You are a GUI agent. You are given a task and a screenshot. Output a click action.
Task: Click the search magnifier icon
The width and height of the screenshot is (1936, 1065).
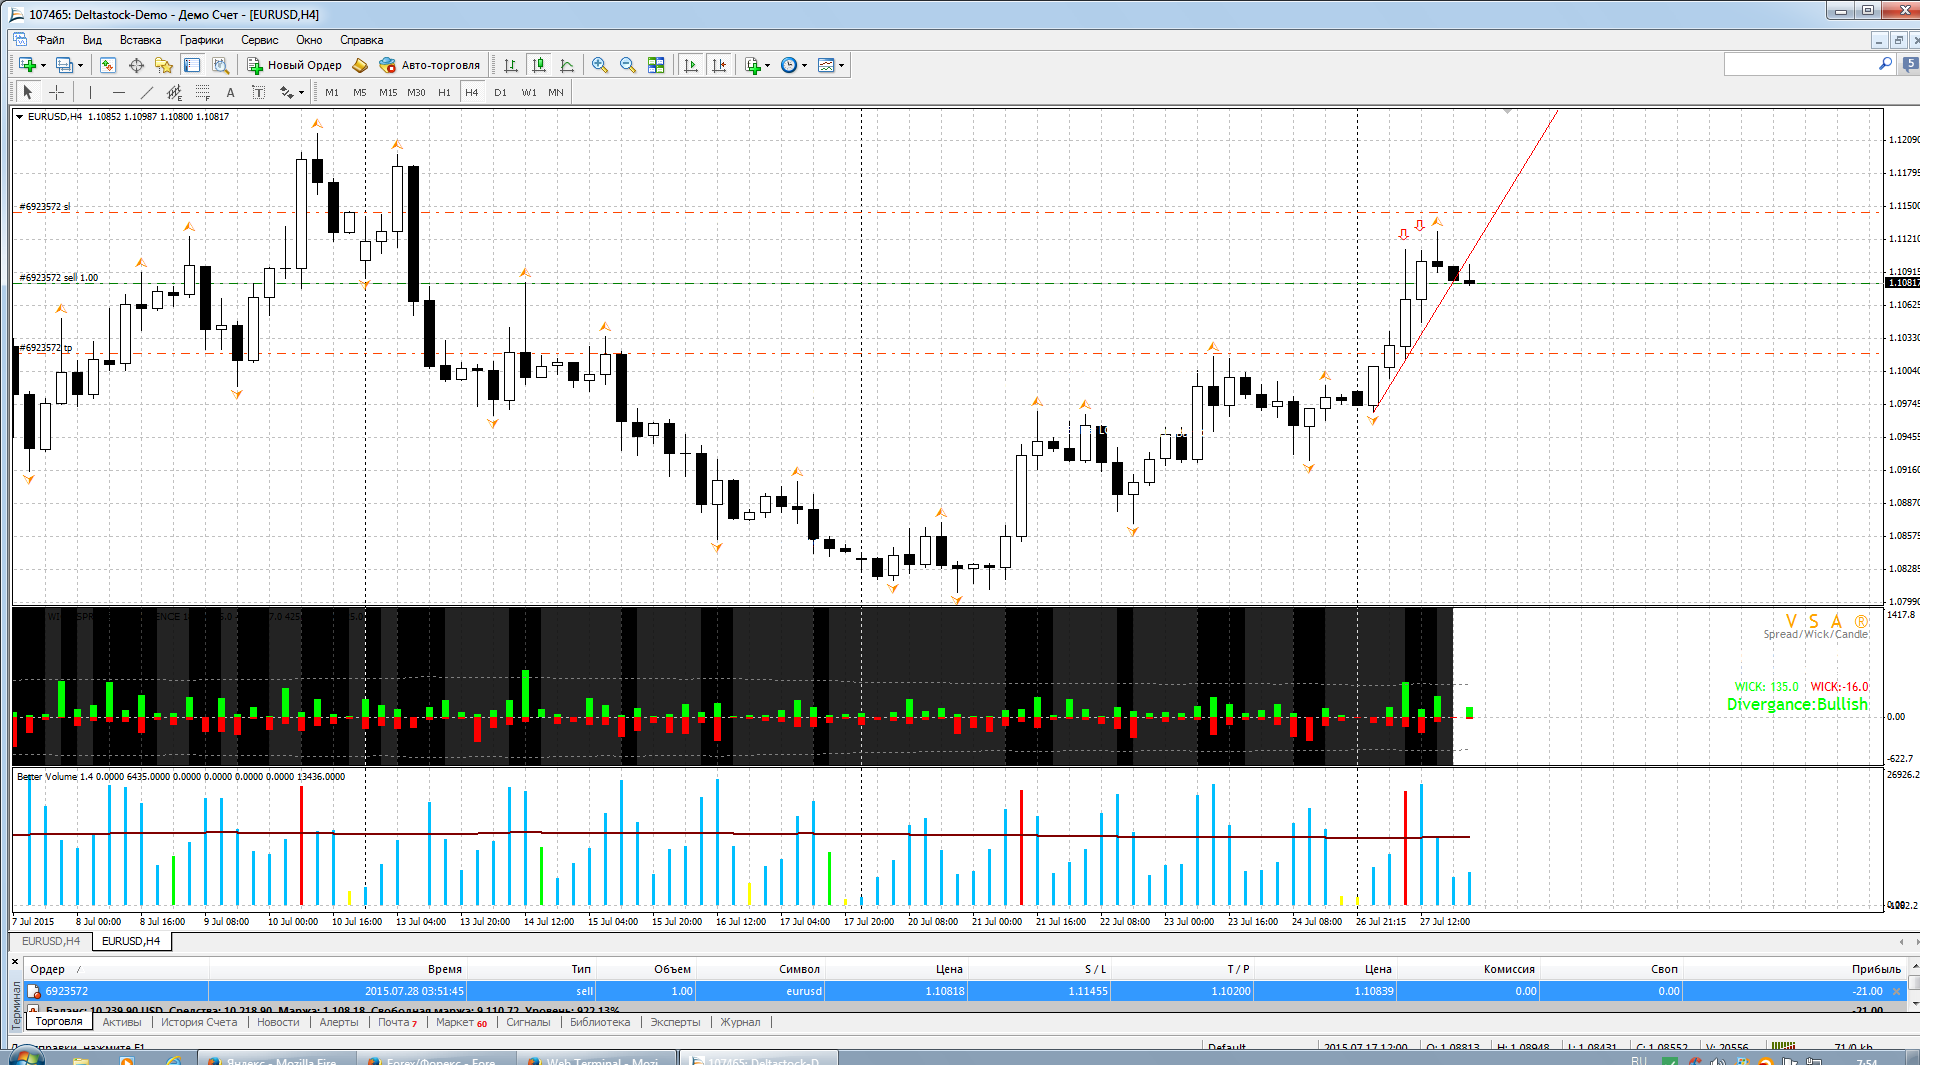[x=1886, y=64]
